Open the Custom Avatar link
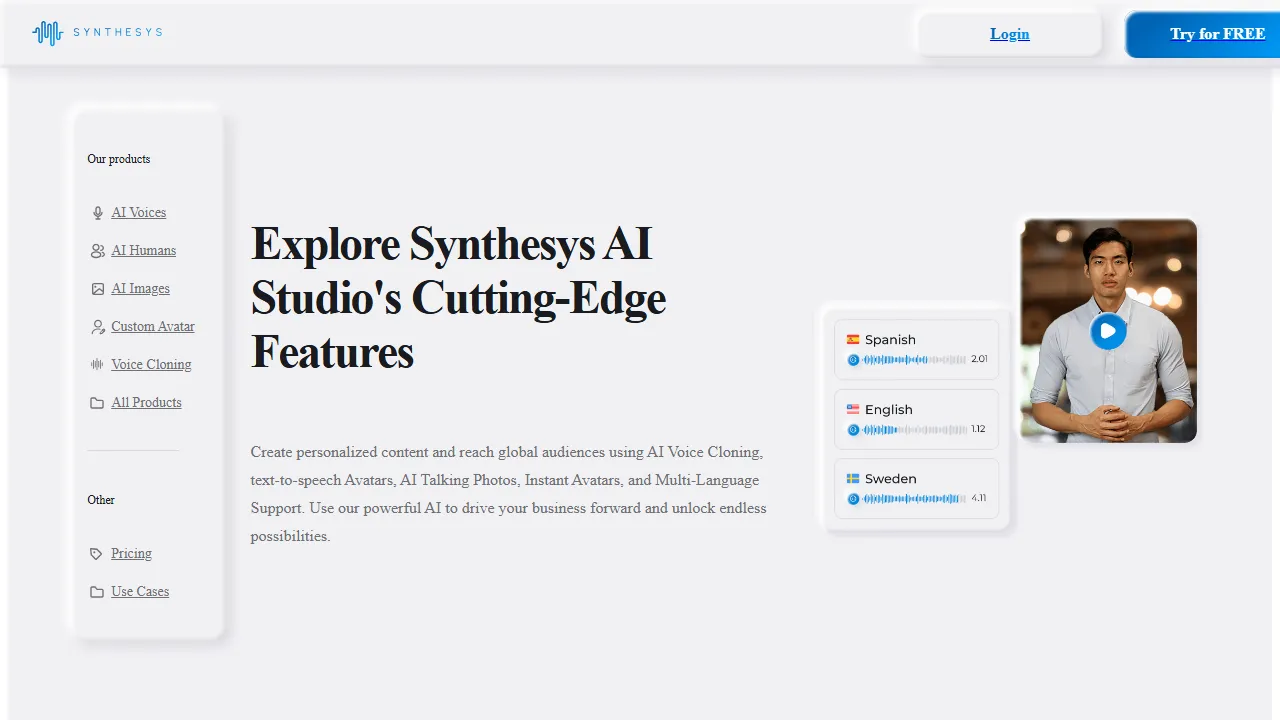This screenshot has height=720, width=1280. point(153,327)
